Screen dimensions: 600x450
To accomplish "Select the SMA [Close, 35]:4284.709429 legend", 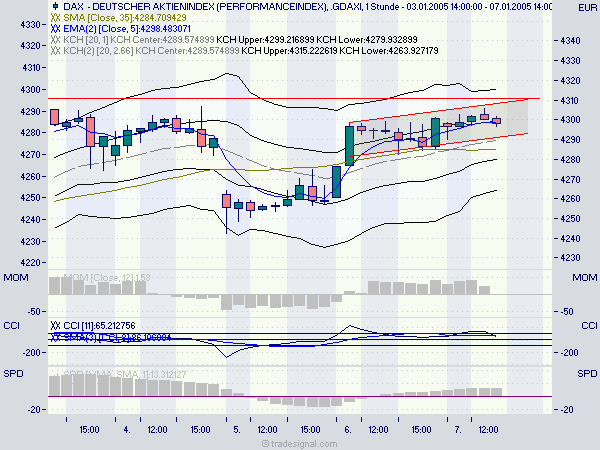I will click(x=125, y=18).
